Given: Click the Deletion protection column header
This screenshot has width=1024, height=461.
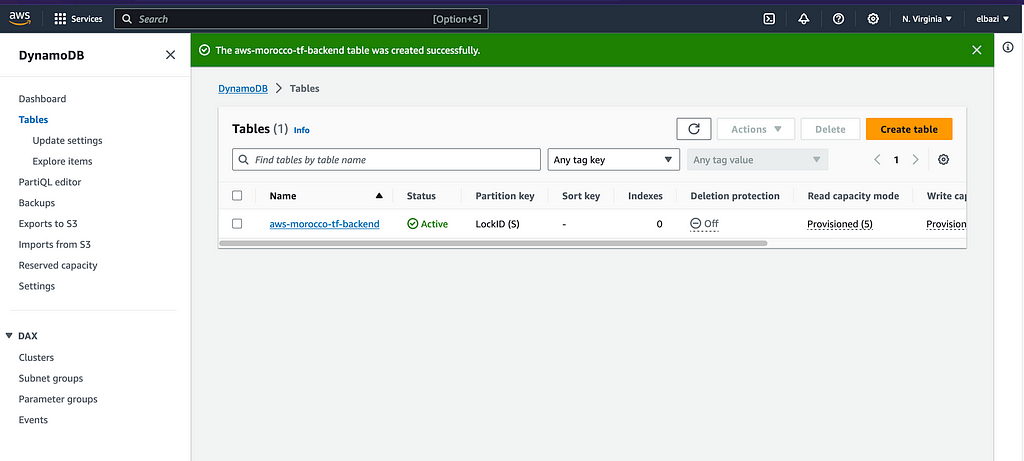Looking at the screenshot, I should [x=735, y=196].
